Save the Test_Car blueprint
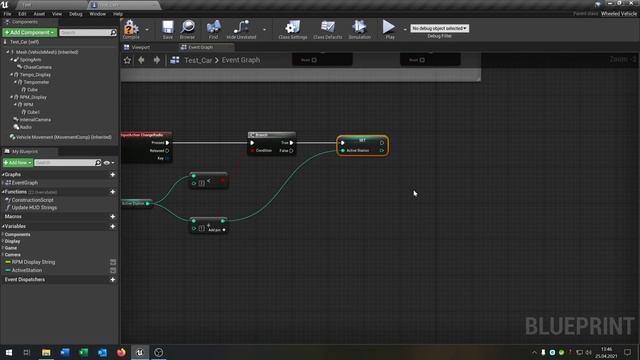This screenshot has height=360, width=640. point(168,29)
